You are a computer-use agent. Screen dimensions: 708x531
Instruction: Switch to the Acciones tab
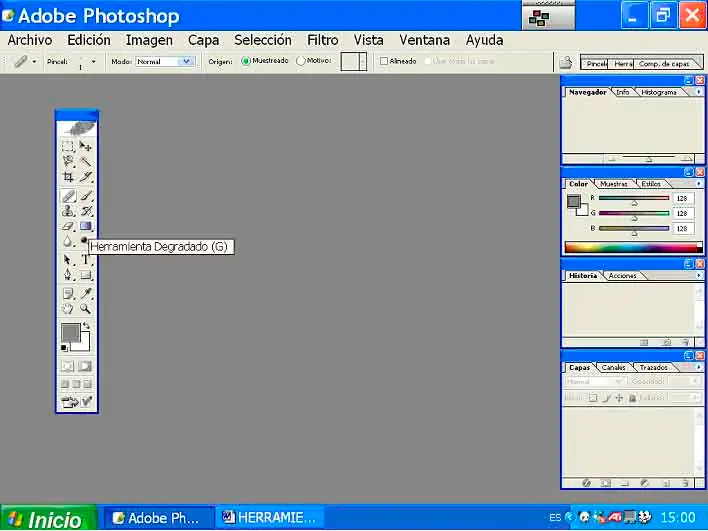pyautogui.click(x=622, y=275)
